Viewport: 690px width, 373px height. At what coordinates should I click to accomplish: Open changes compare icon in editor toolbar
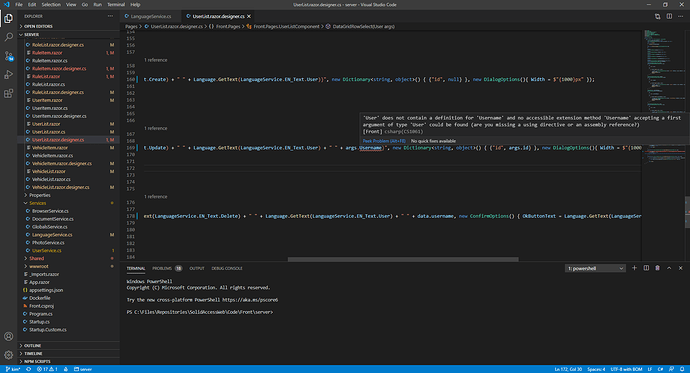click(657, 16)
